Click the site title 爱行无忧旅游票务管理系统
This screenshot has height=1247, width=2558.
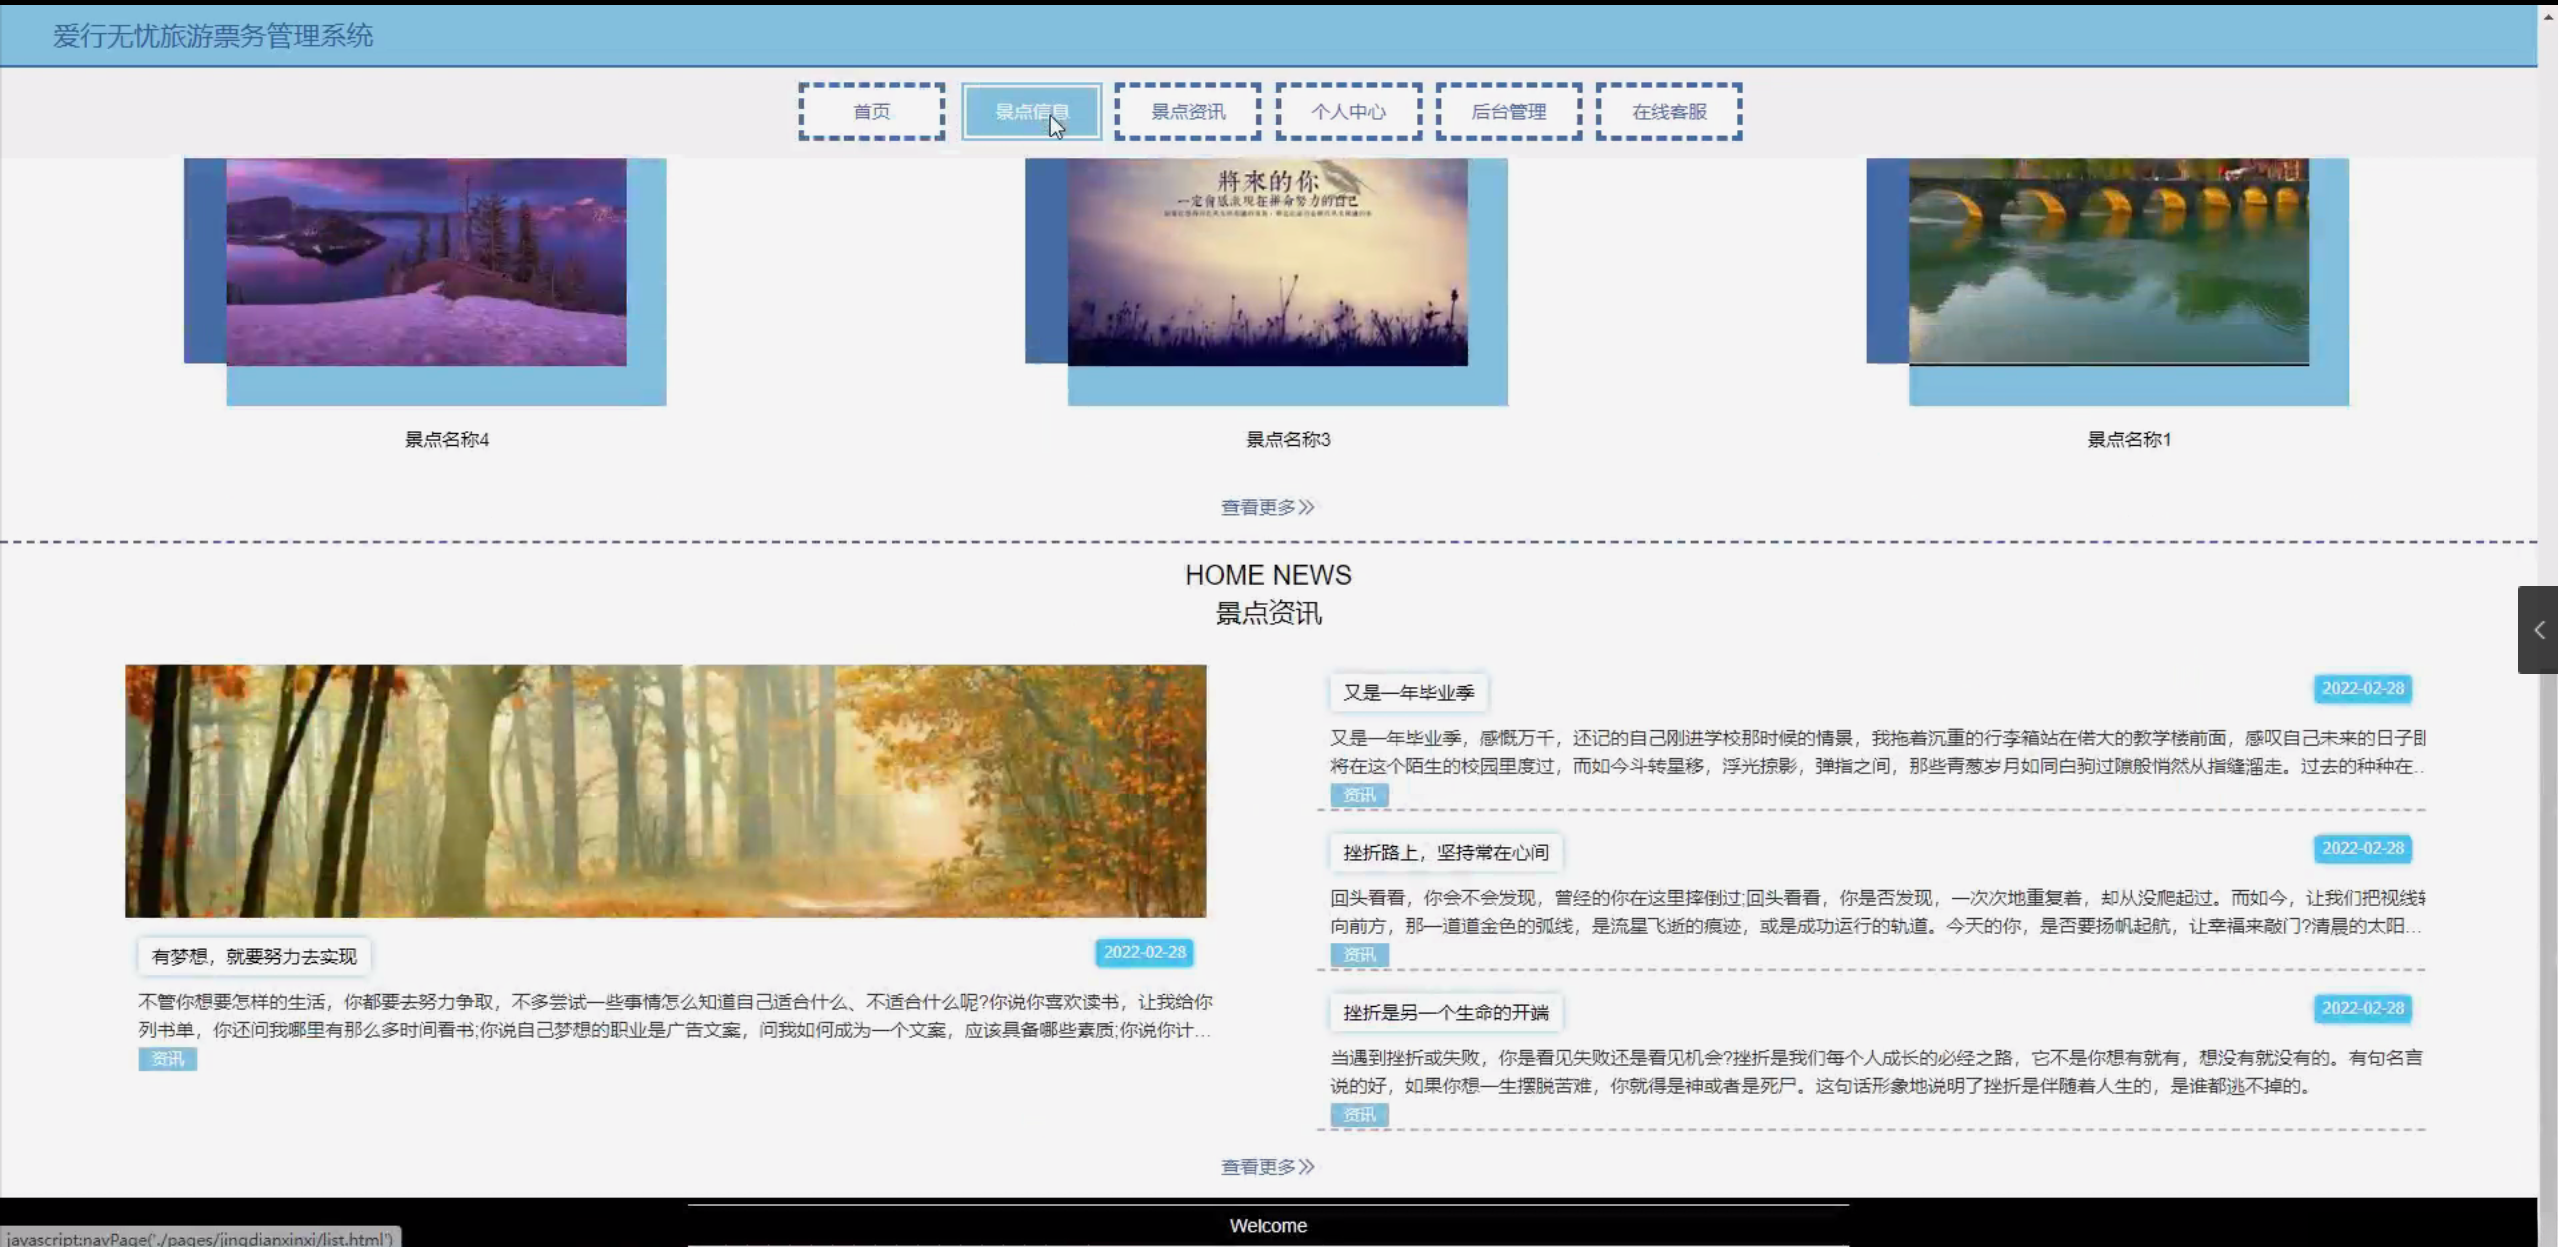tap(213, 36)
